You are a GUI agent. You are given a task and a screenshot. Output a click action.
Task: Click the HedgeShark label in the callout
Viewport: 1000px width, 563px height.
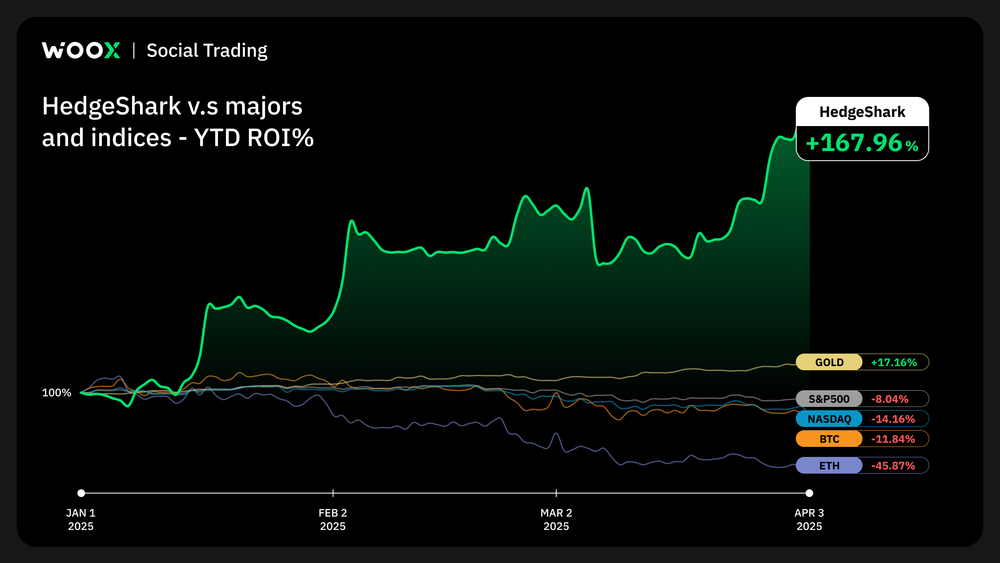tap(862, 112)
